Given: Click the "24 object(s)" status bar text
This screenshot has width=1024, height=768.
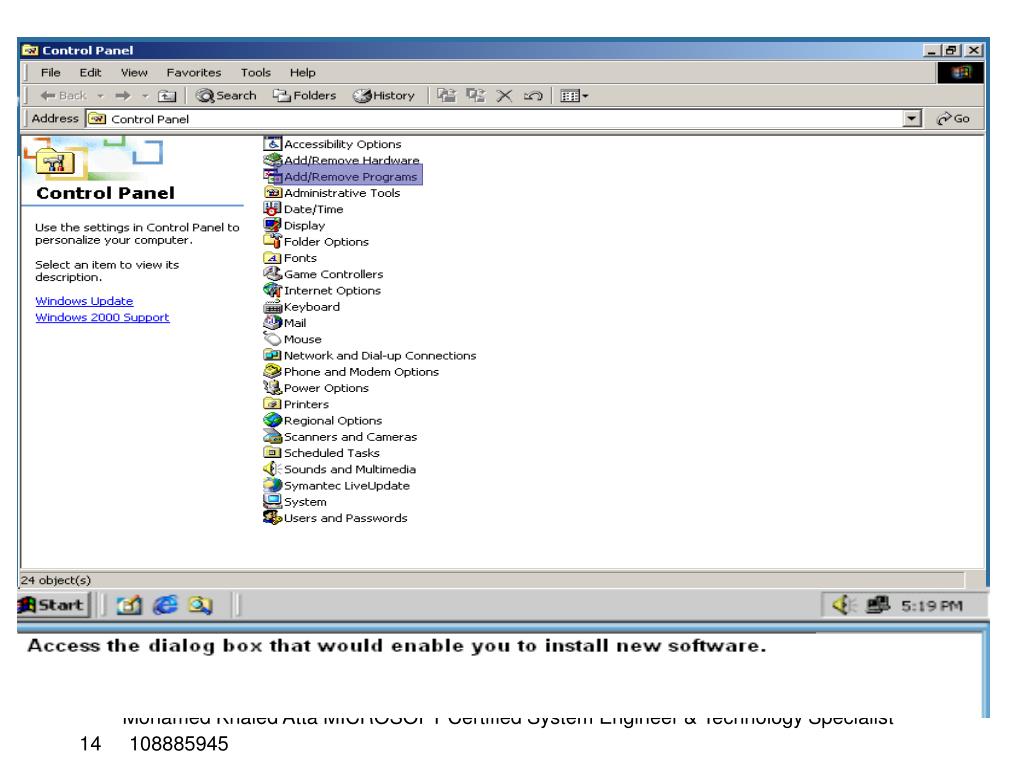Looking at the screenshot, I should (56, 580).
